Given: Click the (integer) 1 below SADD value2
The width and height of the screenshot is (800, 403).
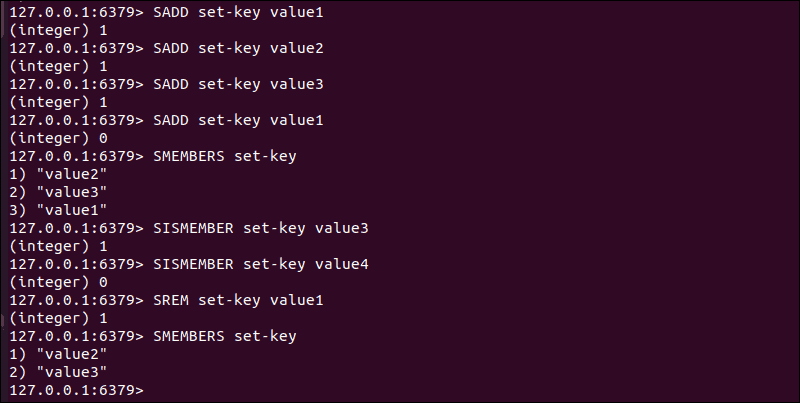Looking at the screenshot, I should 57,66.
